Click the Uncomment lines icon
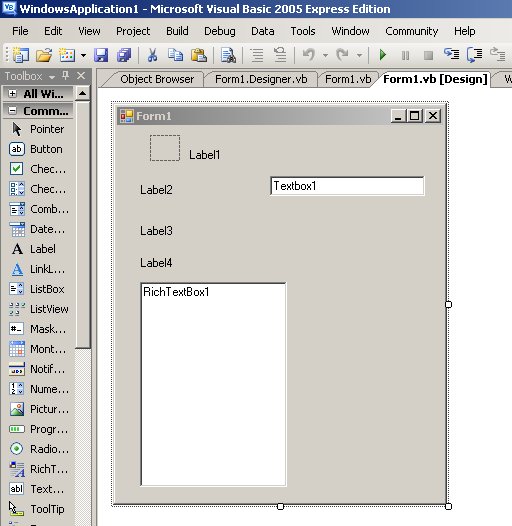This screenshot has height=526, width=512. pos(280,55)
